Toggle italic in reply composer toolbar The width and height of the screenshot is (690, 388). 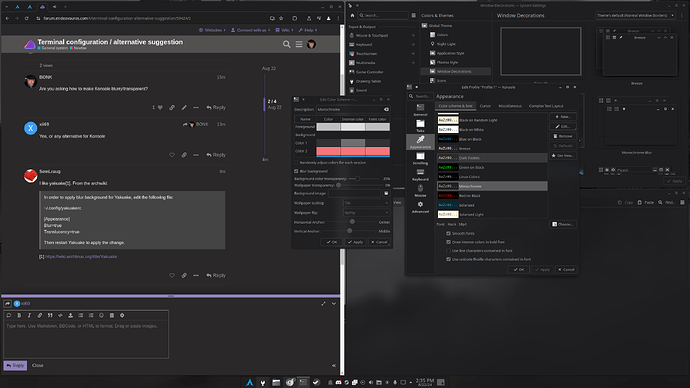pos(29,315)
